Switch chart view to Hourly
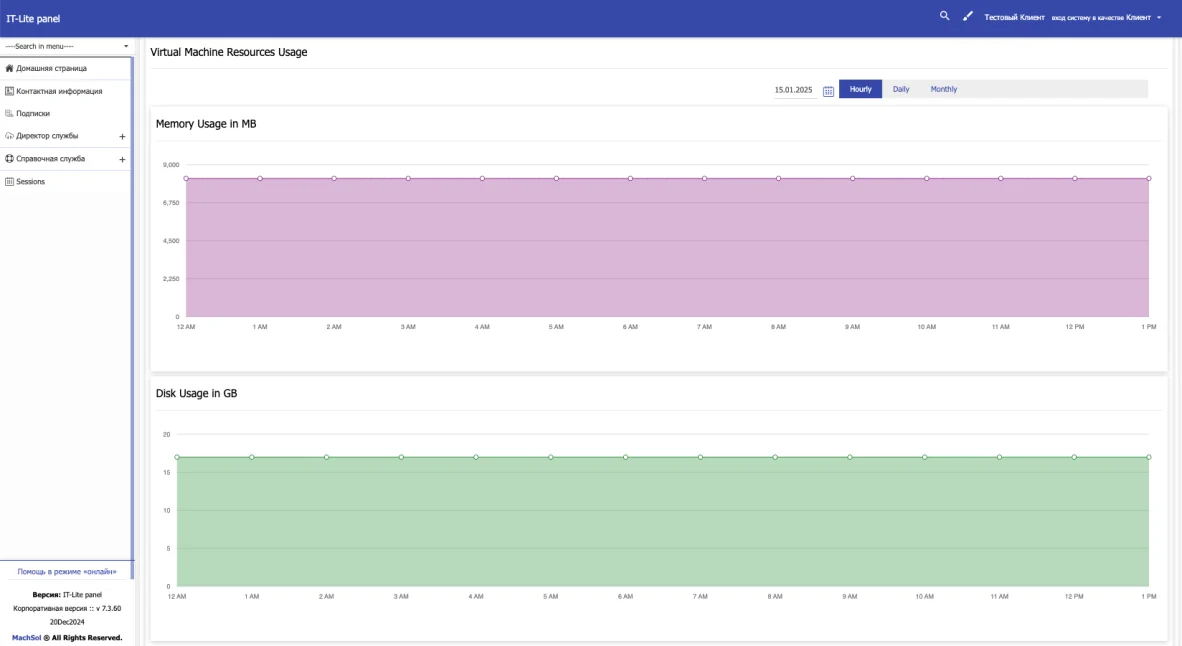Viewport: 1182px width, 646px height. tap(860, 89)
